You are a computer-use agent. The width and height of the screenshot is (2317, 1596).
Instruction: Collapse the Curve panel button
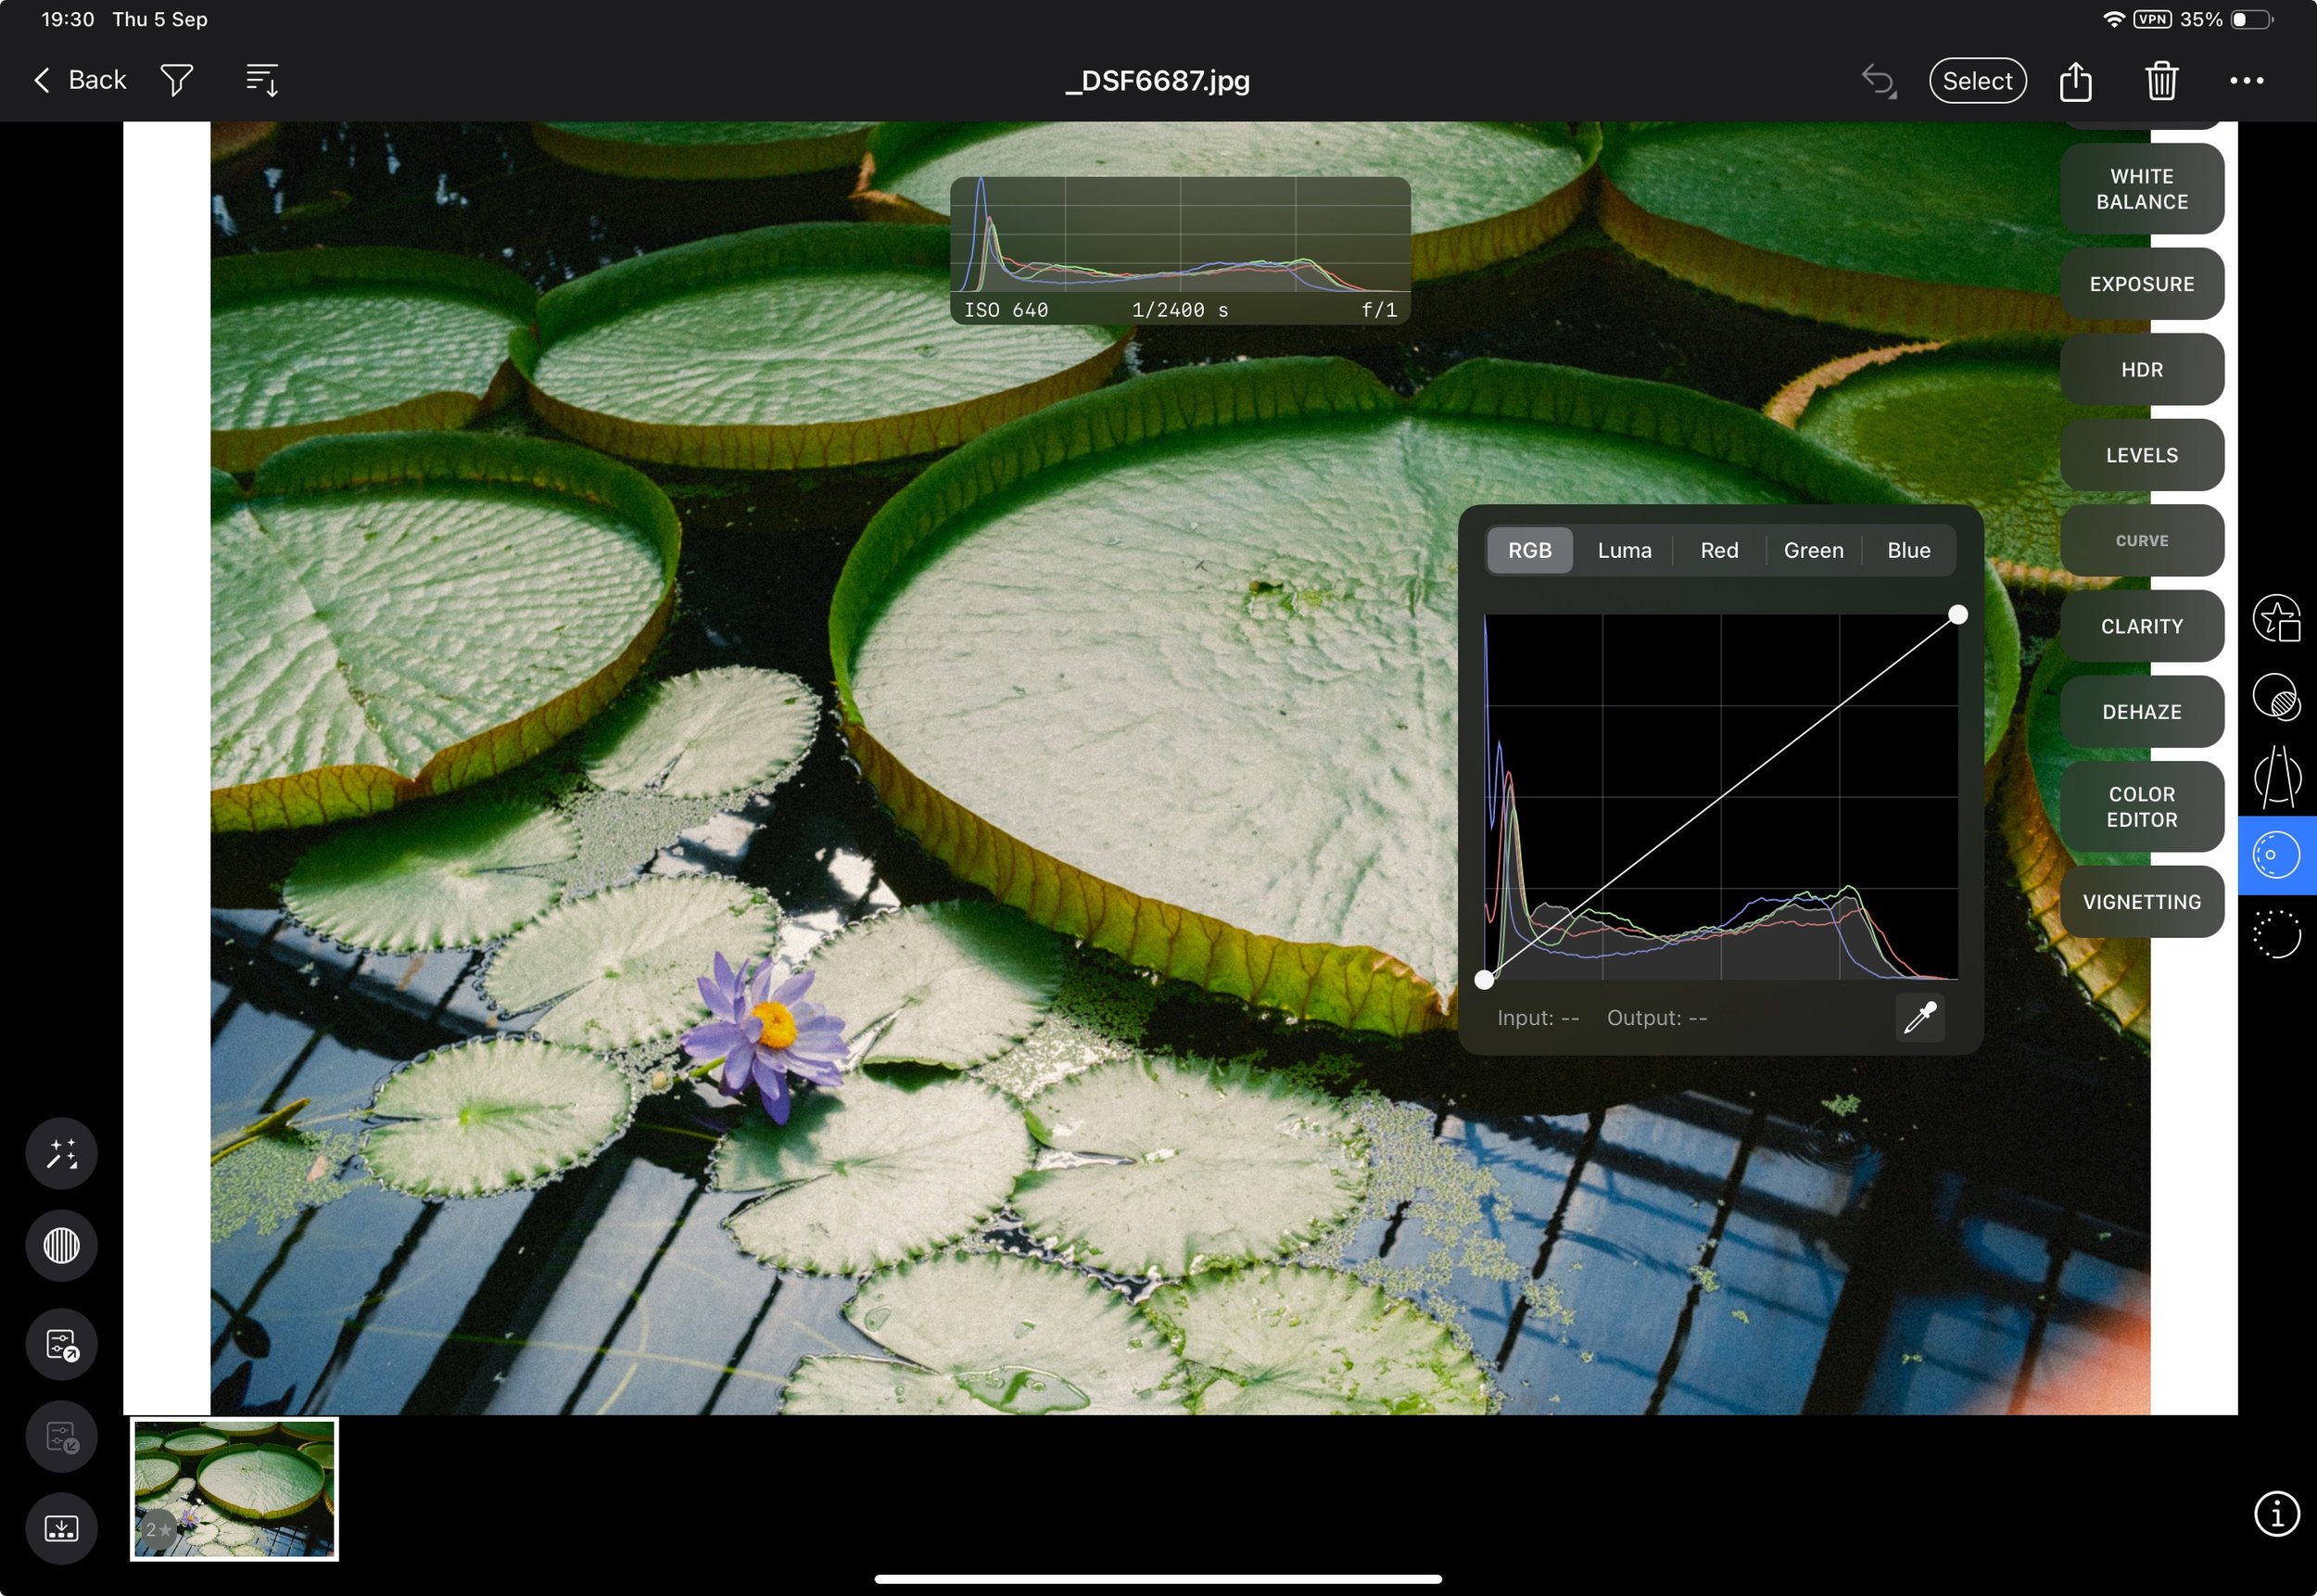click(x=2141, y=541)
